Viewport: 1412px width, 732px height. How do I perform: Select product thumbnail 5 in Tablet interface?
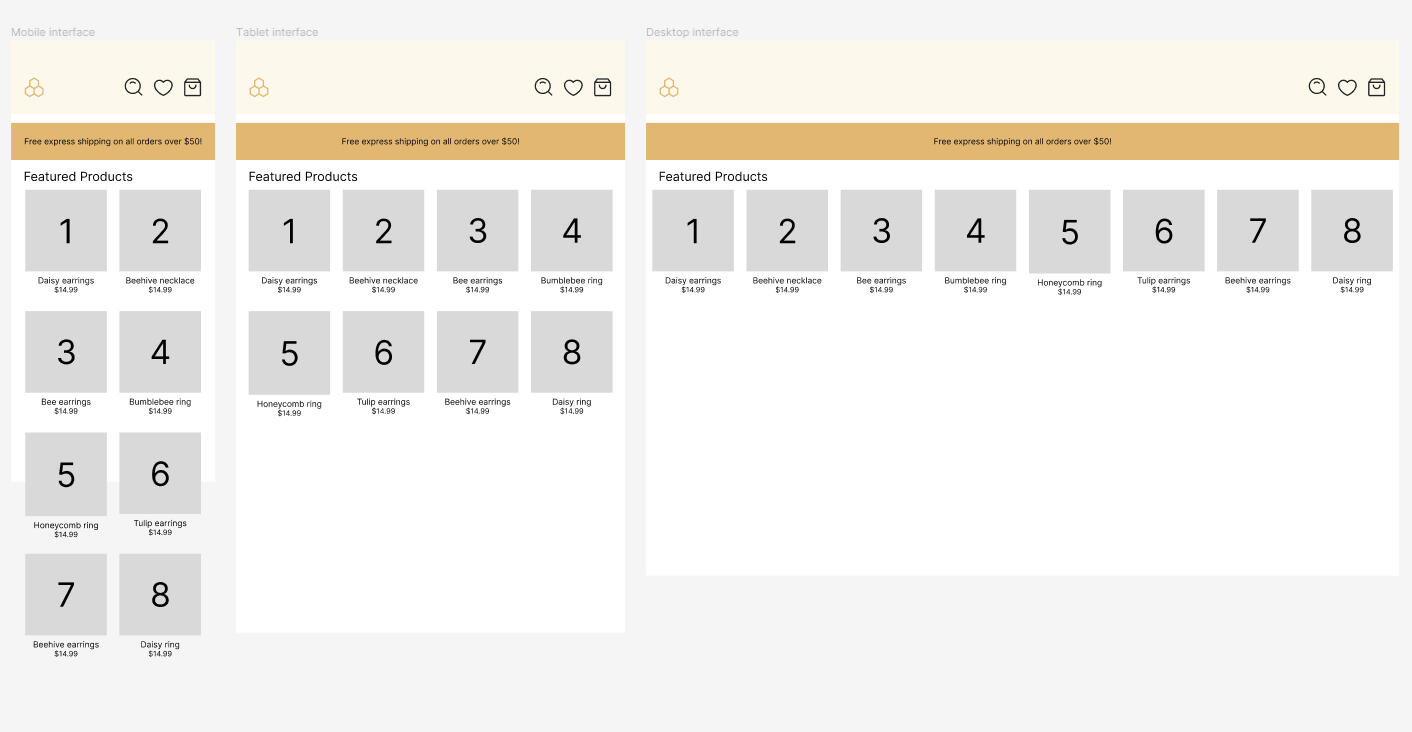pyautogui.click(x=289, y=353)
